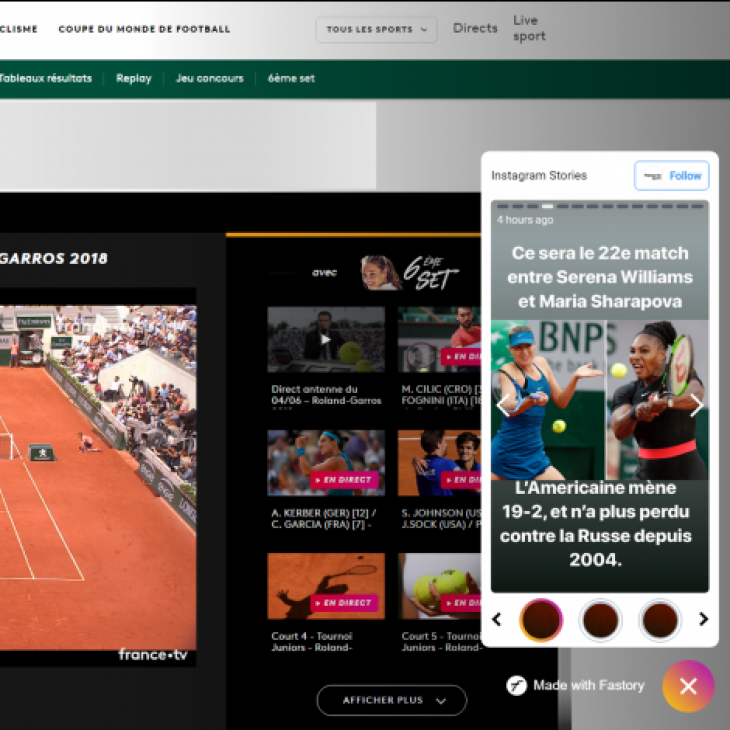Click the Serena Williams story image
Image resolution: width=730 pixels, height=730 pixels.
[600, 399]
